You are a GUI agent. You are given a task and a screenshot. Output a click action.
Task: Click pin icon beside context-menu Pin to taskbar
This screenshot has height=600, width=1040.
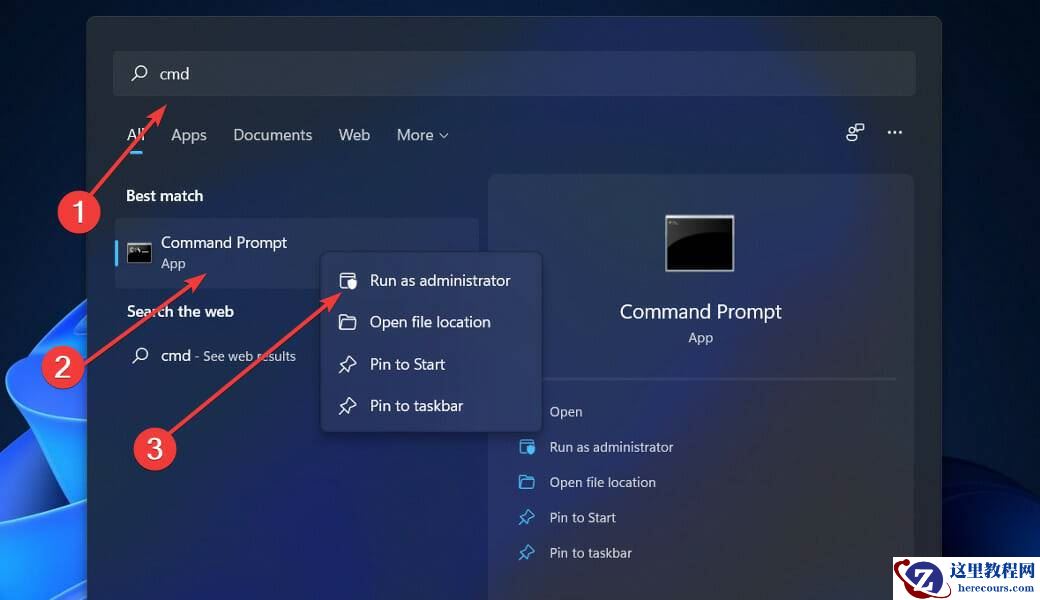tap(348, 406)
